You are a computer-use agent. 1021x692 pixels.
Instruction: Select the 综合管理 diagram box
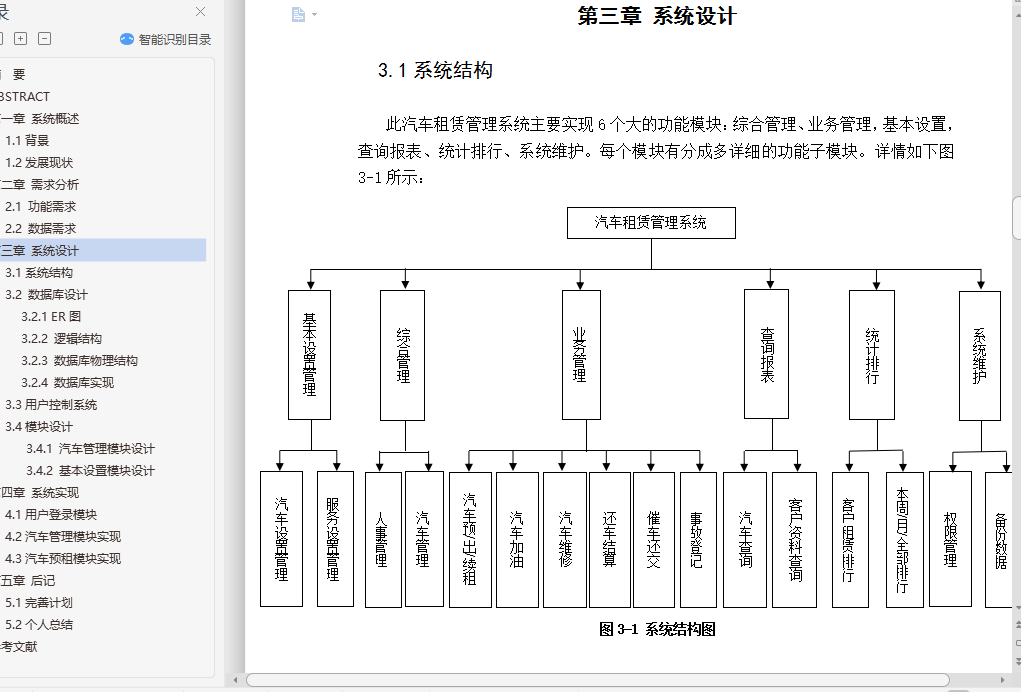coord(402,355)
